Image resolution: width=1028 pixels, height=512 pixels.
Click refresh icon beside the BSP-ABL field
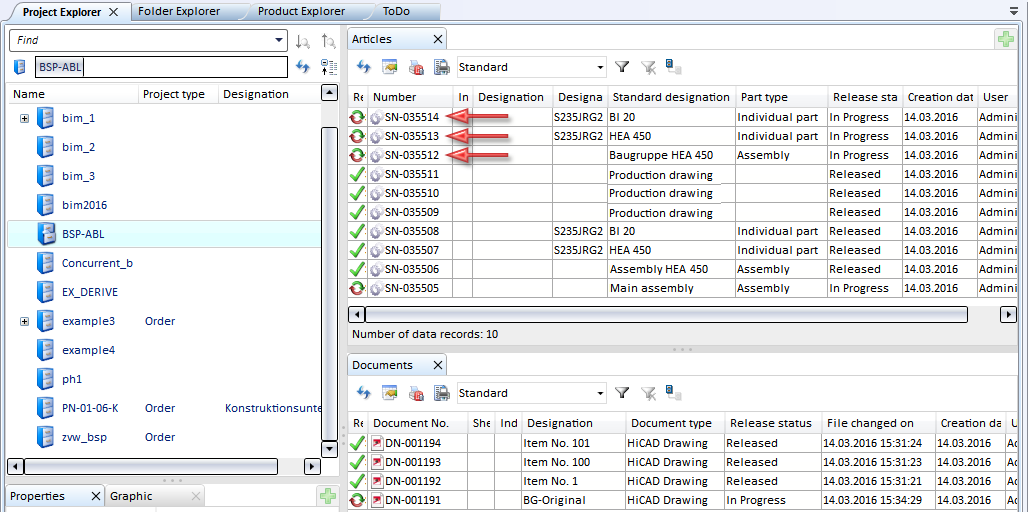click(303, 67)
